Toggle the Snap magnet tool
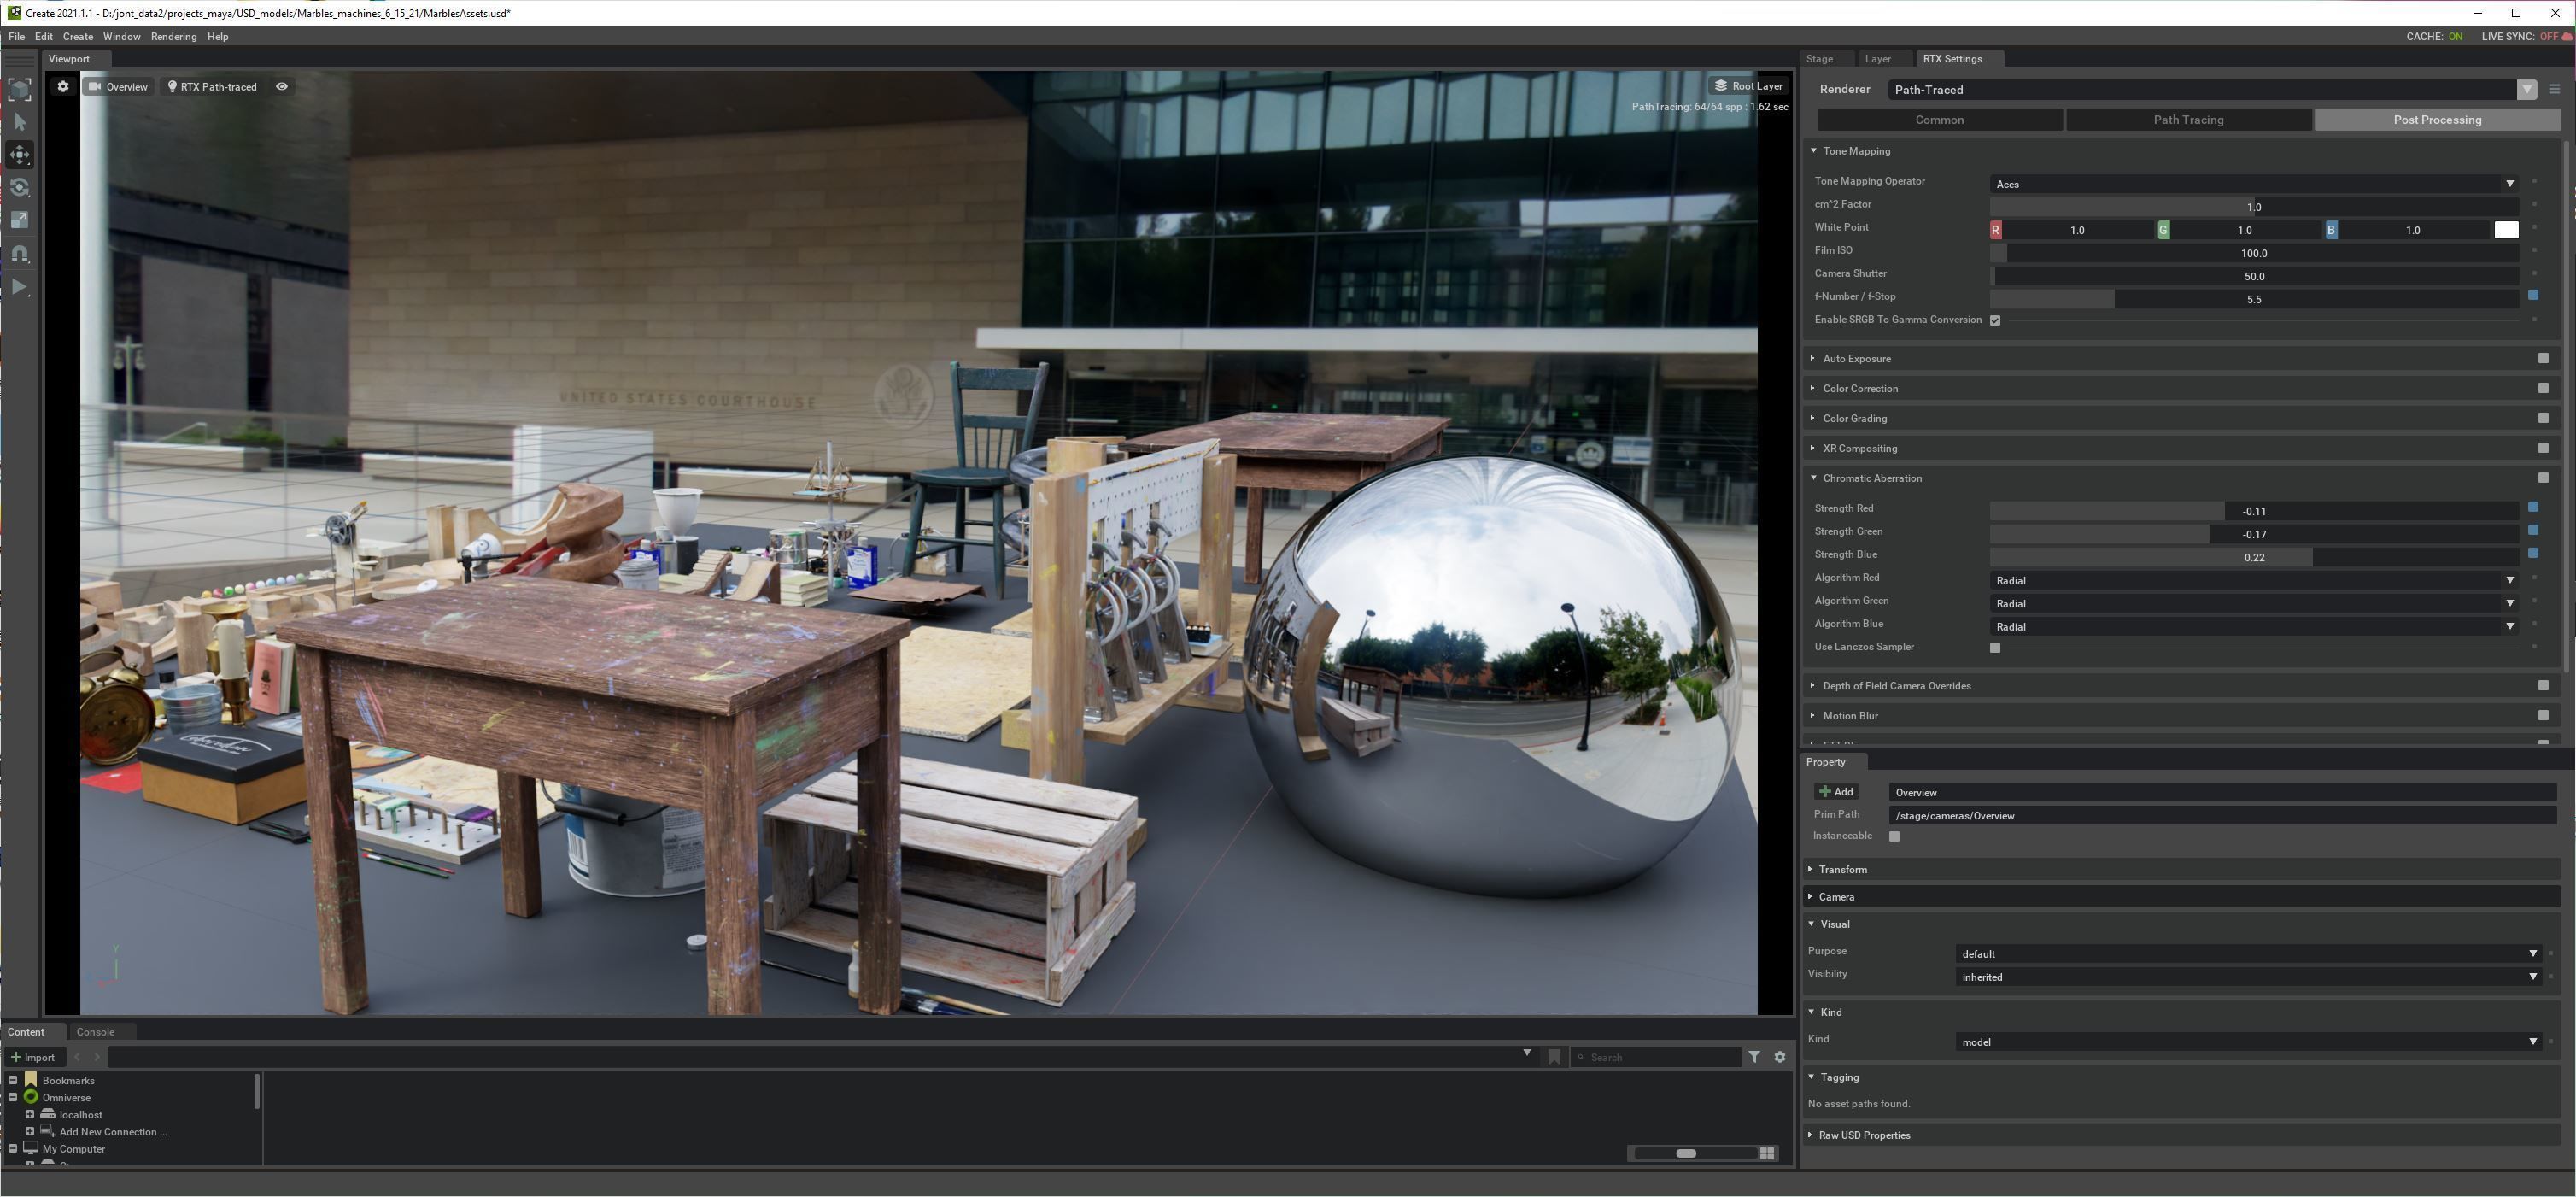The image size is (2576, 1197). click(20, 254)
